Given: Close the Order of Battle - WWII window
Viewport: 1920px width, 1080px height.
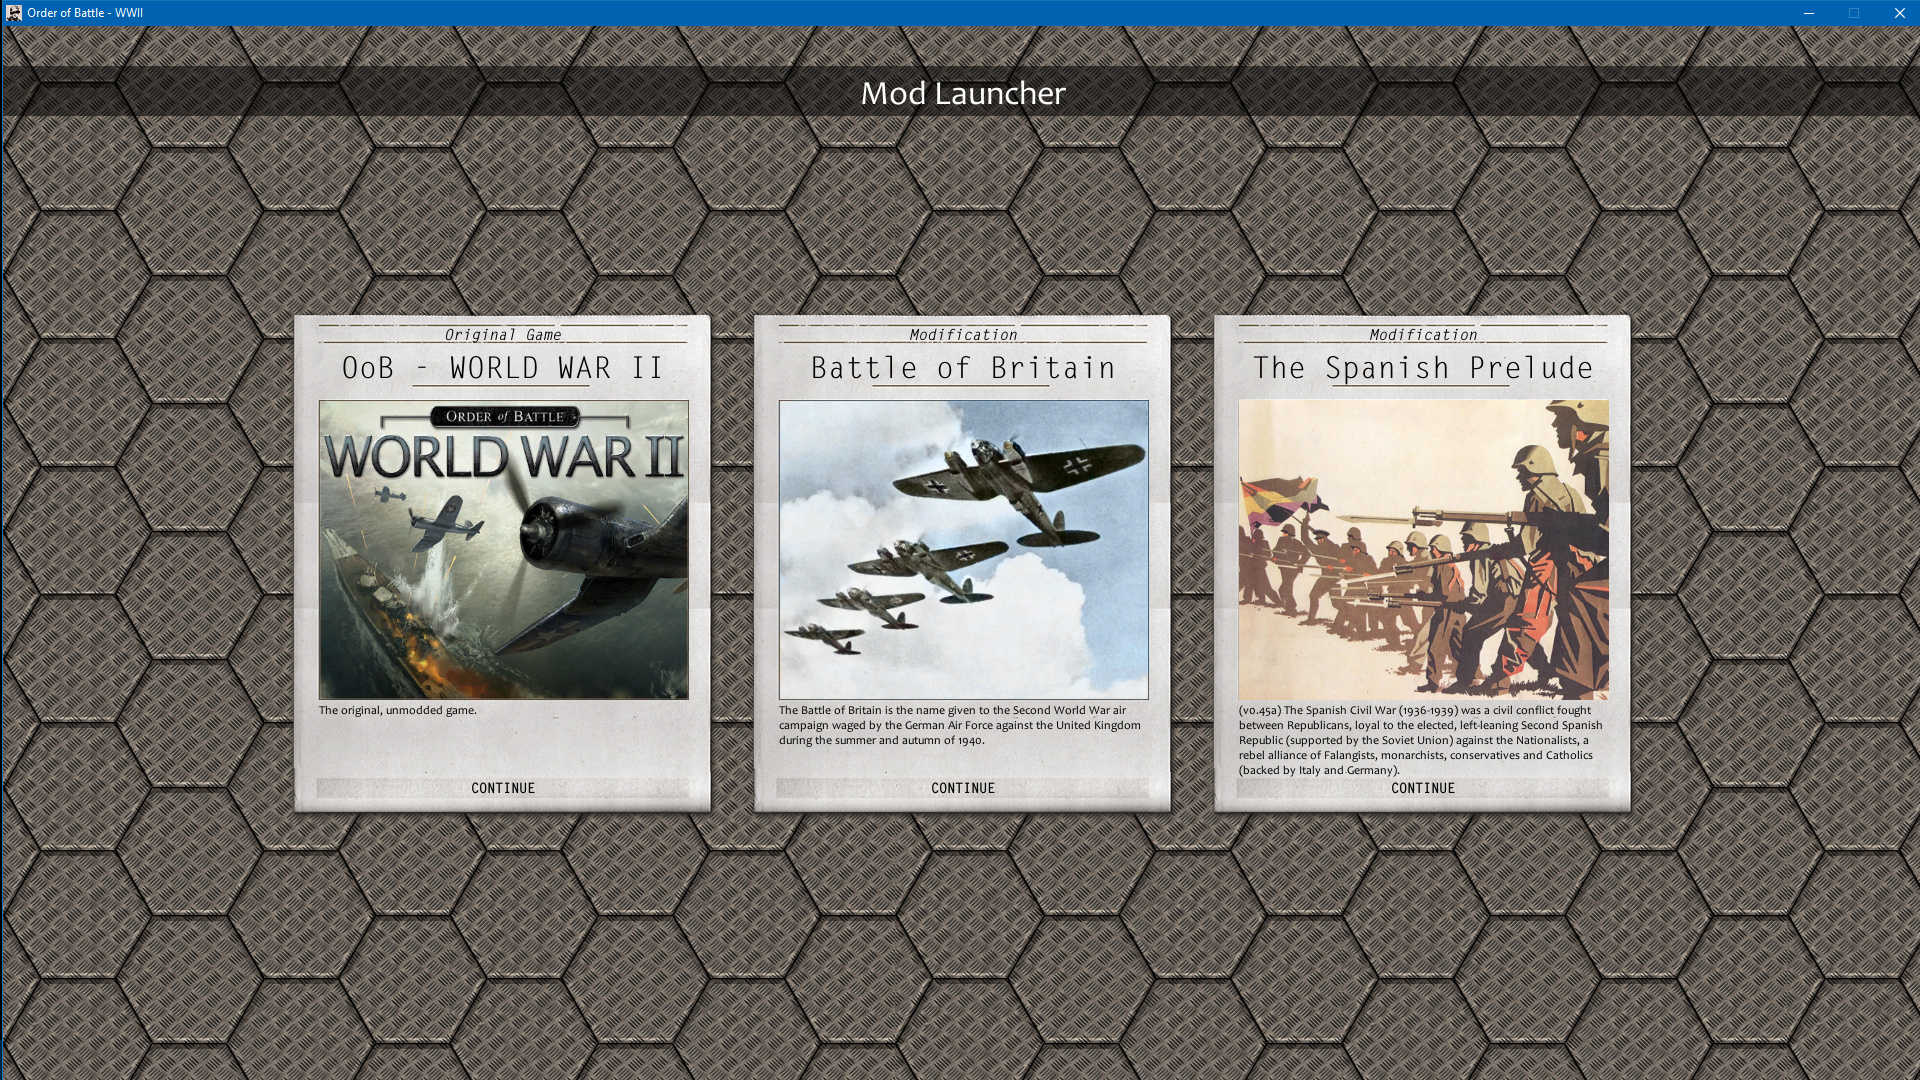Looking at the screenshot, I should [1899, 13].
